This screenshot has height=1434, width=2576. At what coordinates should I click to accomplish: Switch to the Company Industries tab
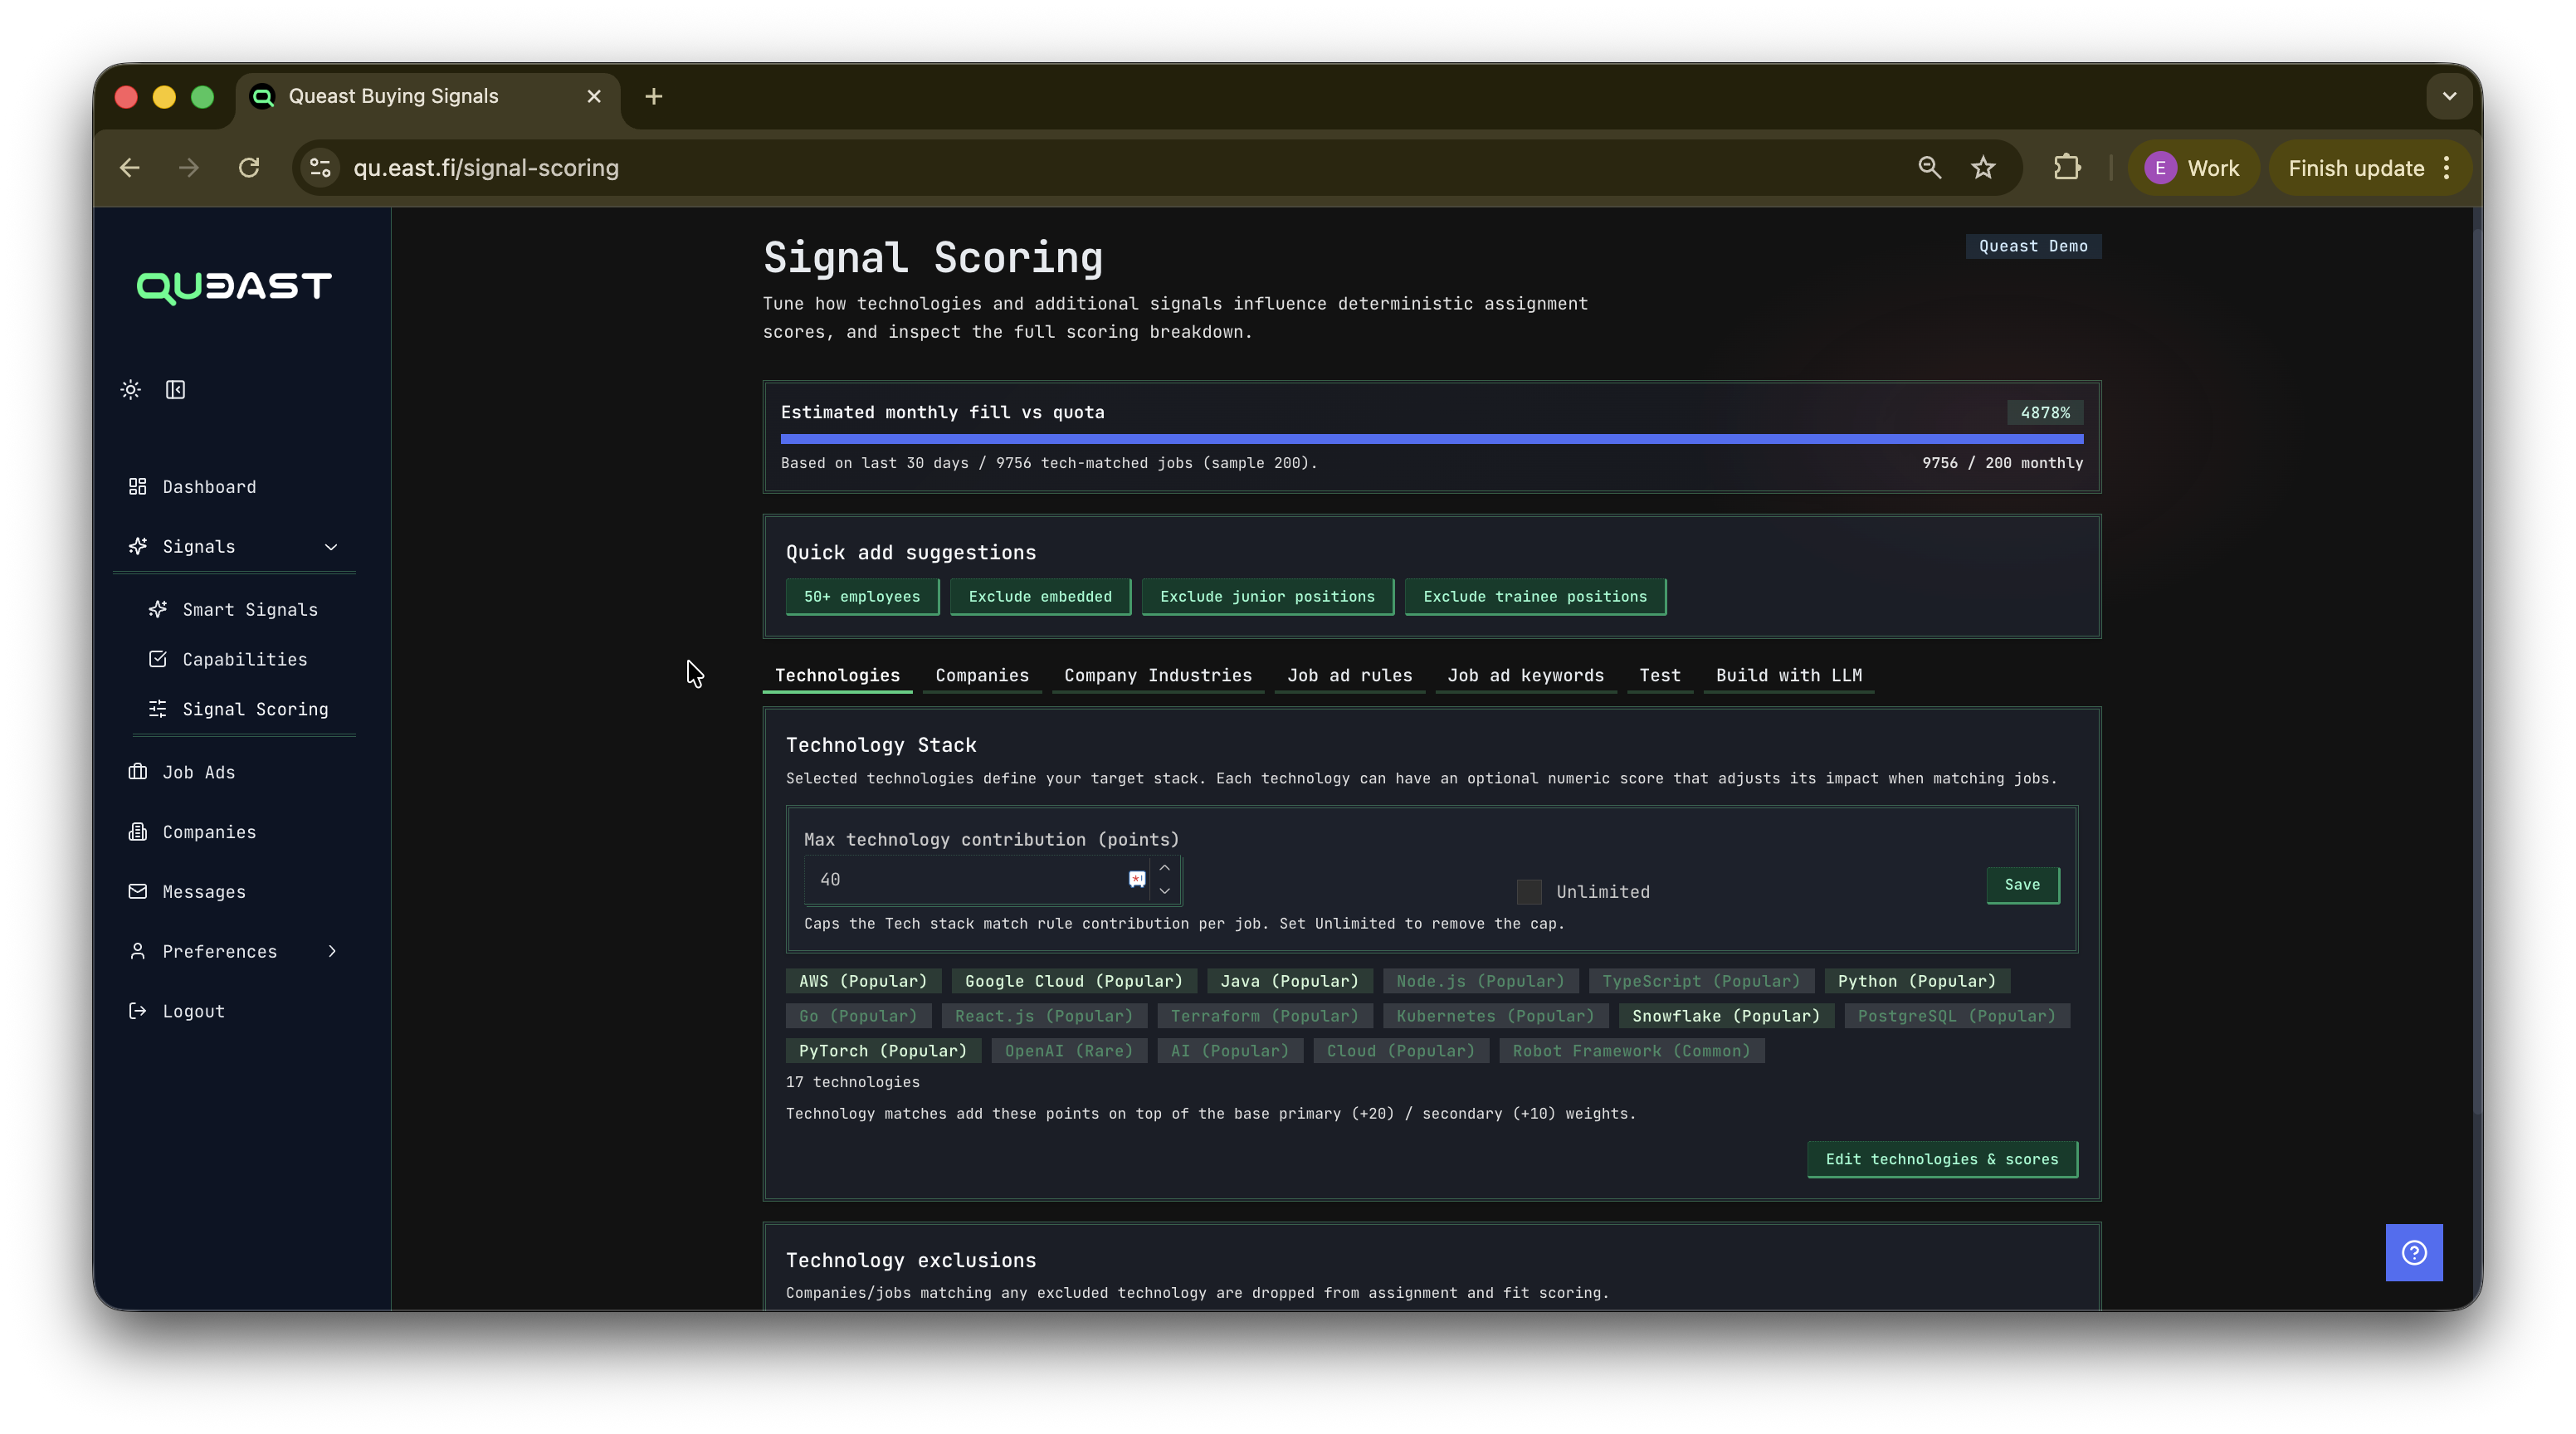(1157, 675)
